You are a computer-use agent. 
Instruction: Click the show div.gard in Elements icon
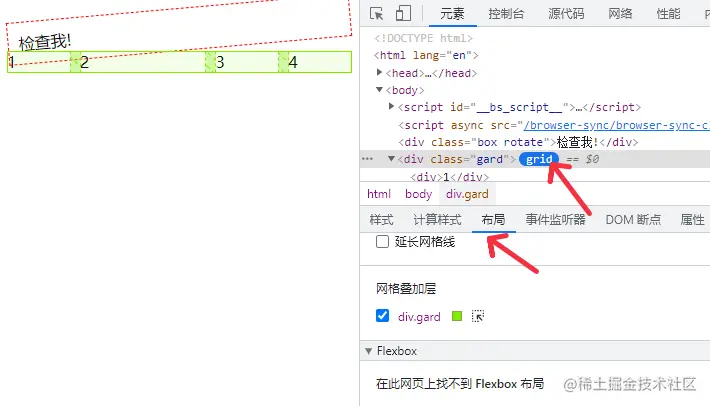(478, 316)
